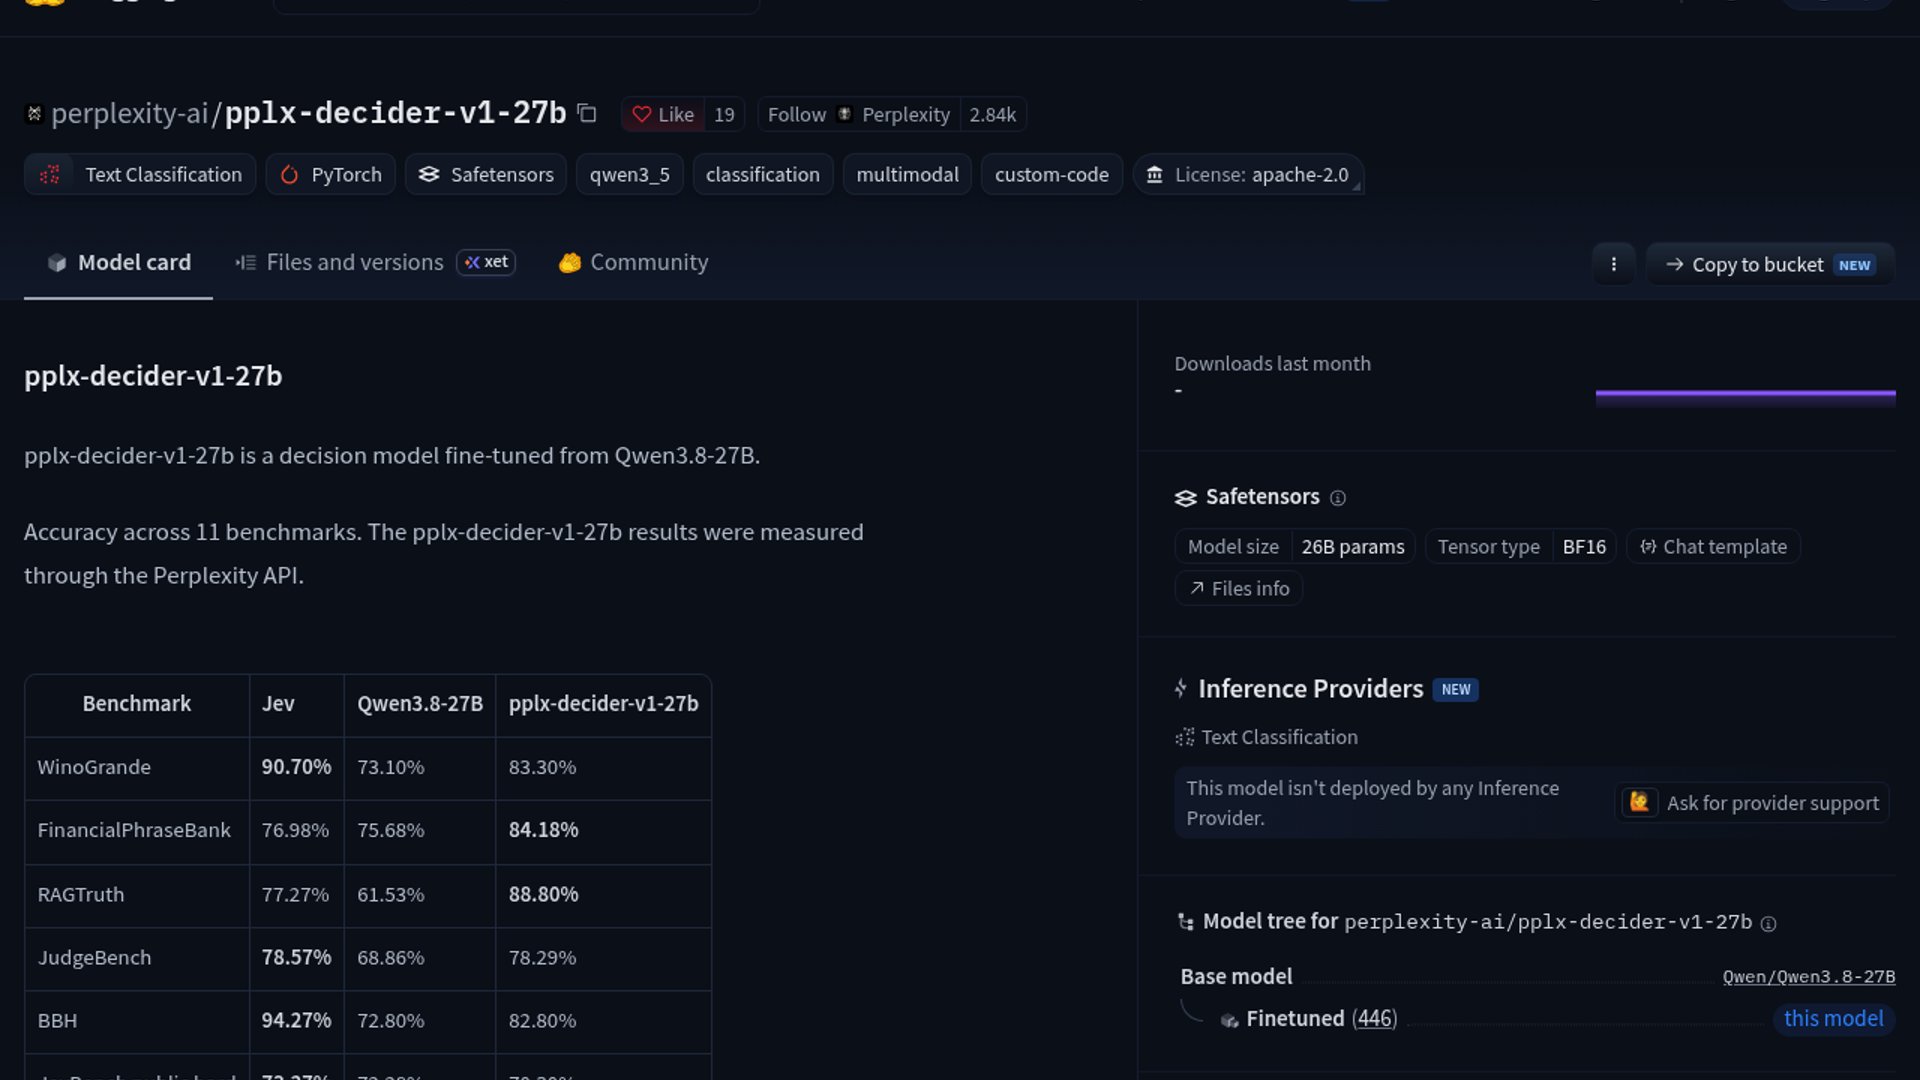Open the perplexity-ai organization link
Viewport: 1920px width, 1080px height.
129,114
